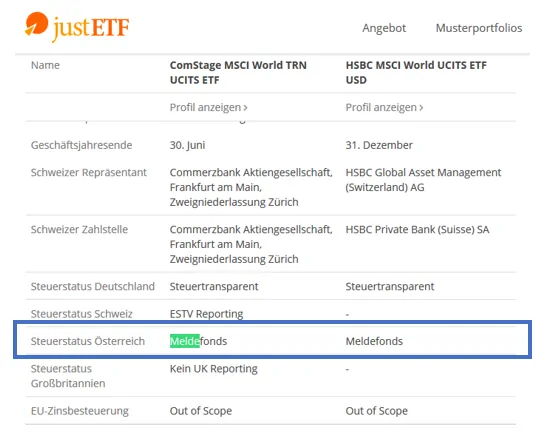Click the Steuerstatus Österreich row label
This screenshot has height=443, width=544.
[87, 341]
